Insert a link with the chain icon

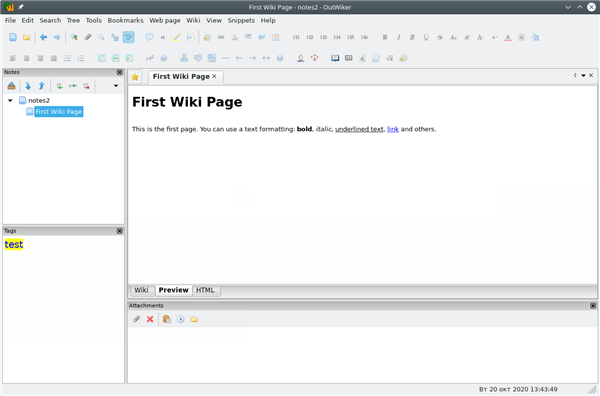(x=221, y=37)
